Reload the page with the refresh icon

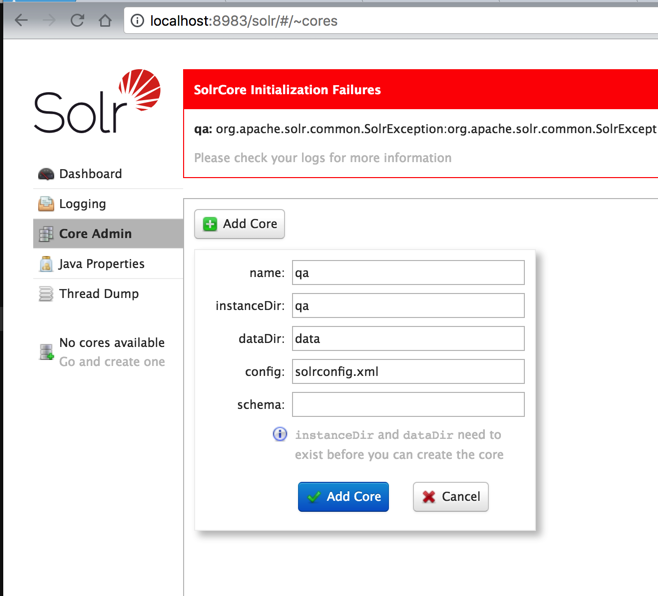[77, 20]
